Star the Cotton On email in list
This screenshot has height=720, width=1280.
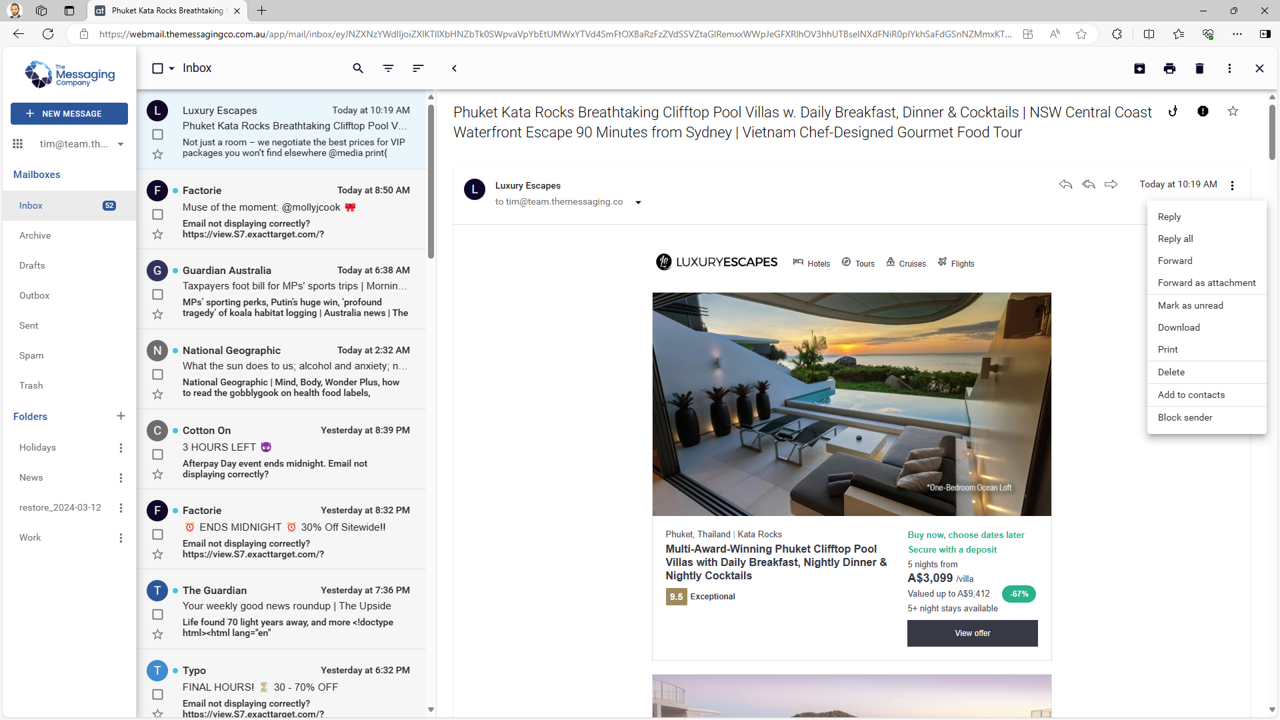(x=157, y=474)
